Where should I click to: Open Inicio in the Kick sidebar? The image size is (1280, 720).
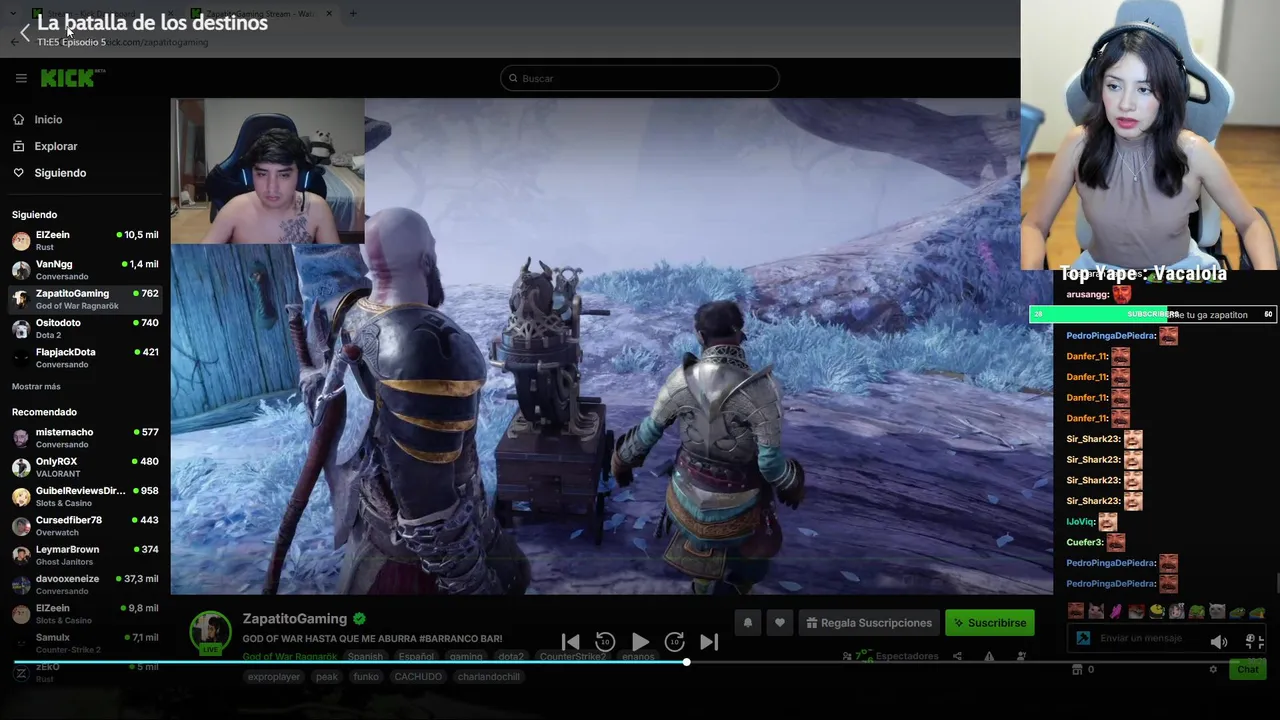48,119
